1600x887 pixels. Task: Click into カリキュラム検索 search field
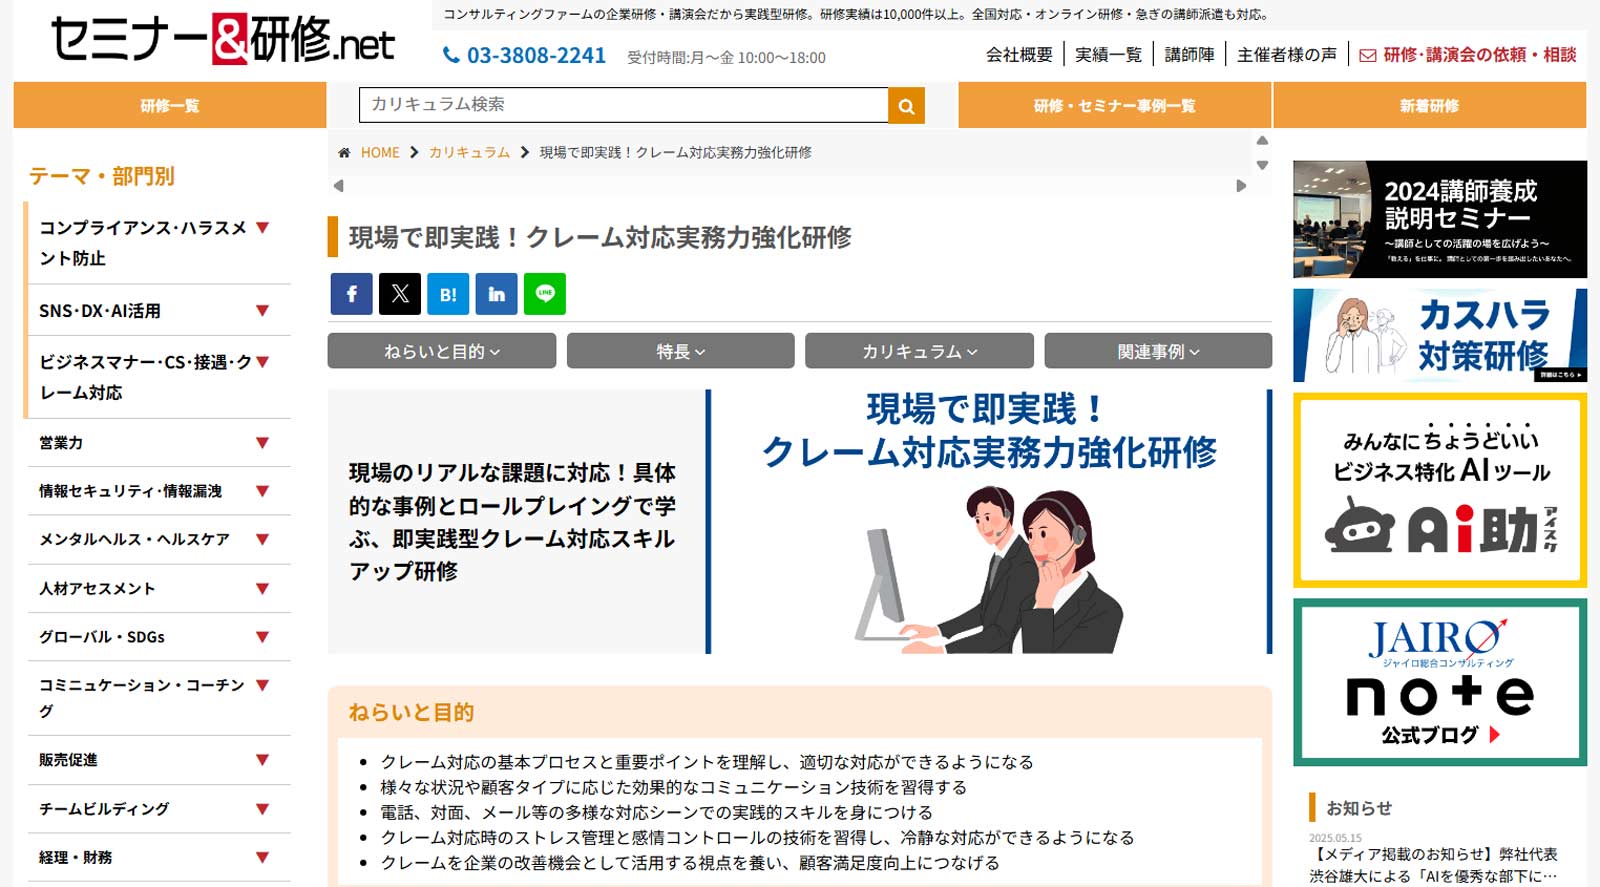(623, 105)
